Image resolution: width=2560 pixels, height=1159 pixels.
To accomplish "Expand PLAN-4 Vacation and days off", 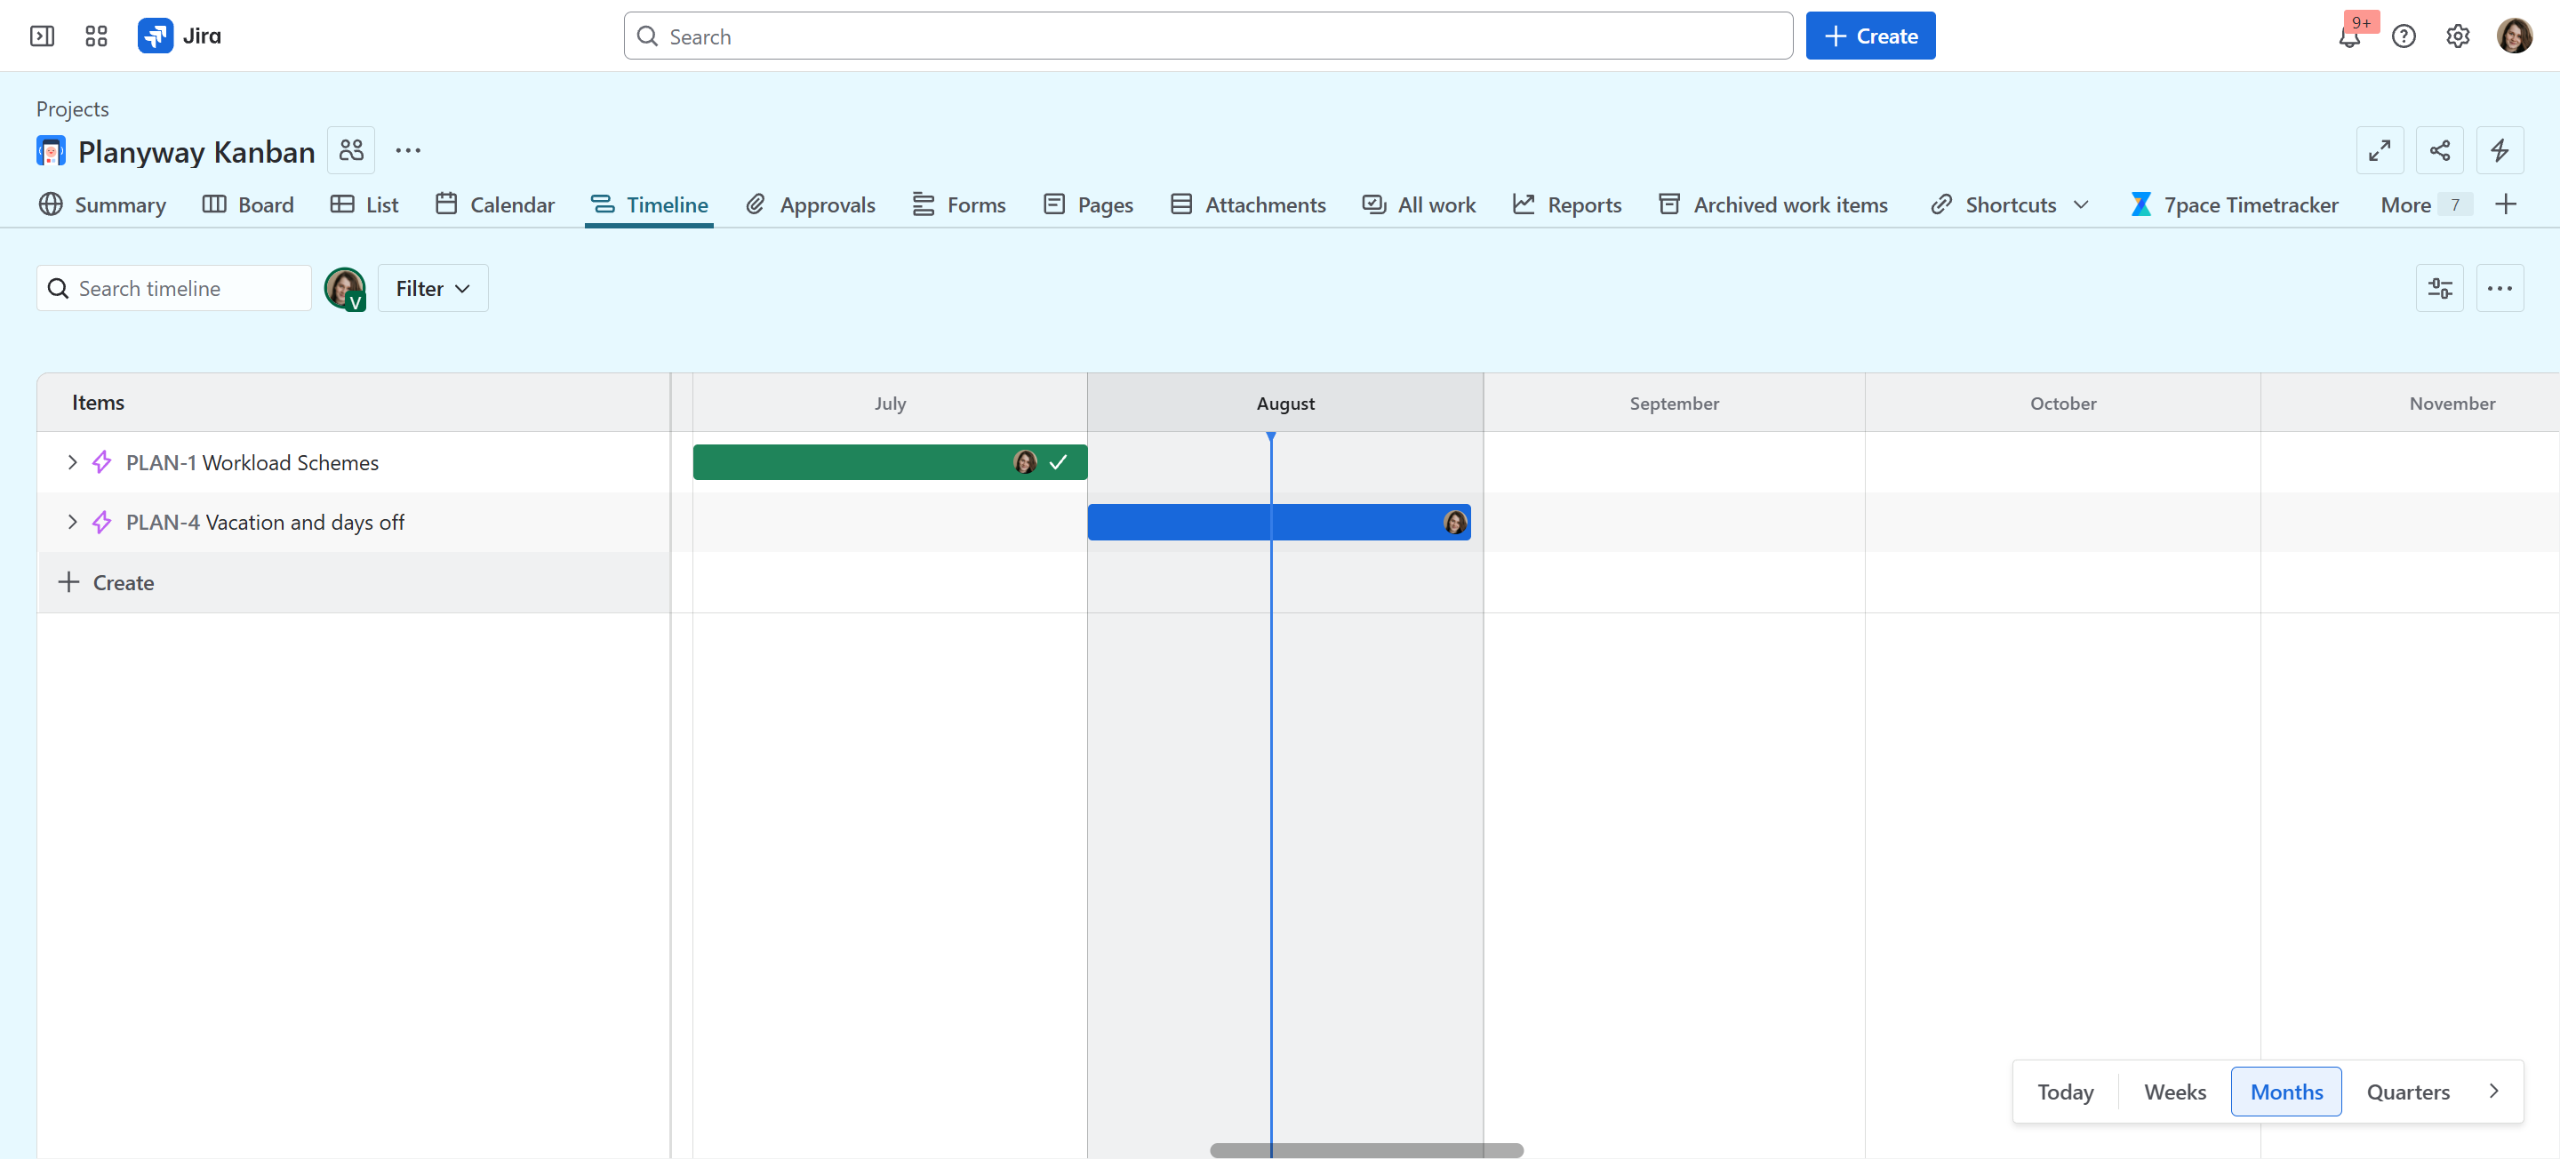I will pyautogui.click(x=72, y=522).
